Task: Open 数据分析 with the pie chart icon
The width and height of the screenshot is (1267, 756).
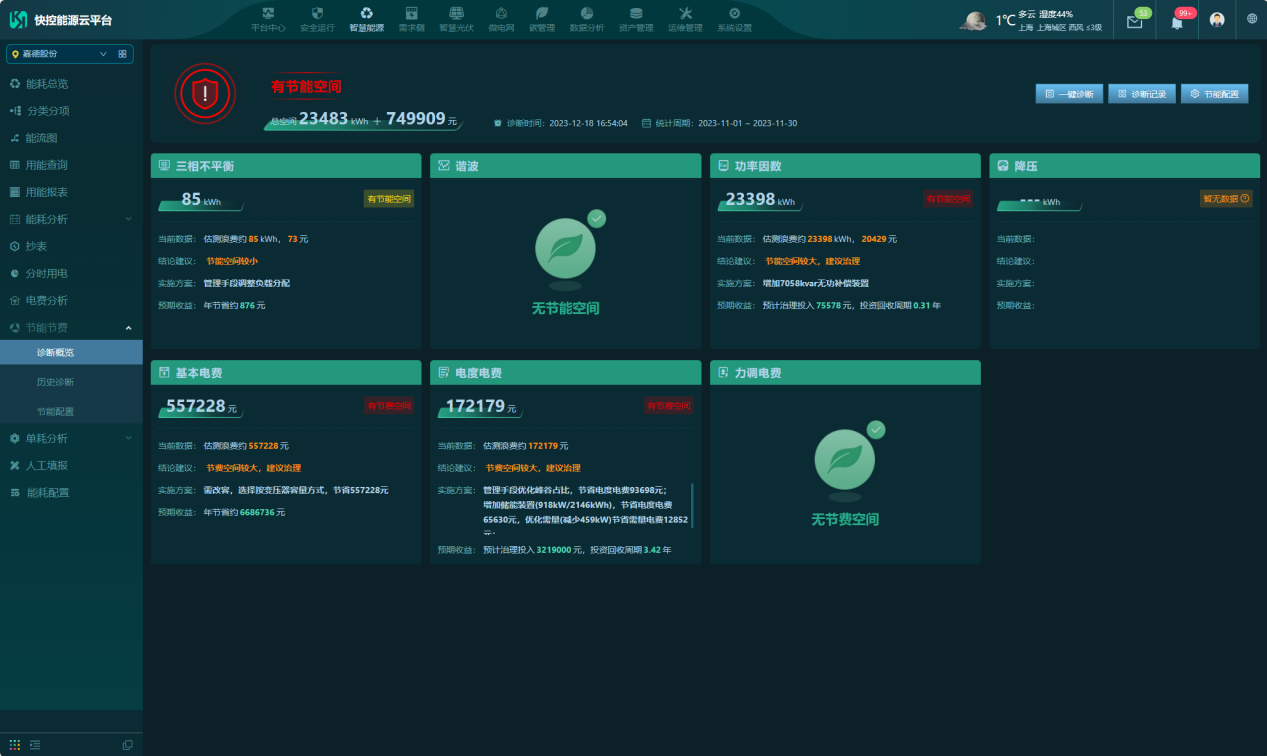Action: click(587, 19)
